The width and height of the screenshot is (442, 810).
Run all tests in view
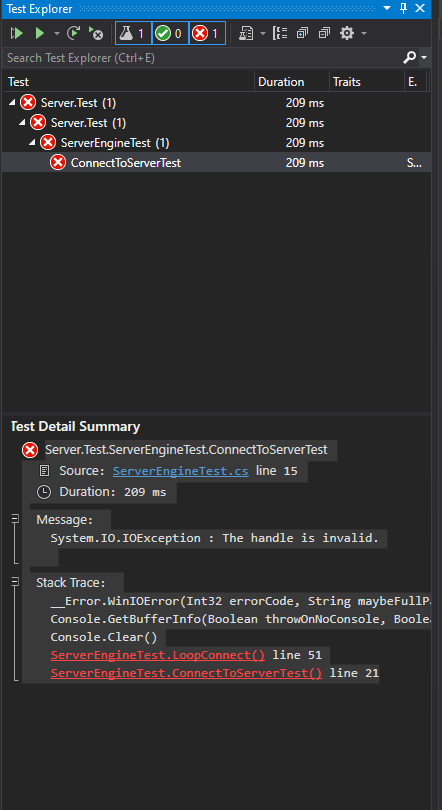tap(17, 34)
